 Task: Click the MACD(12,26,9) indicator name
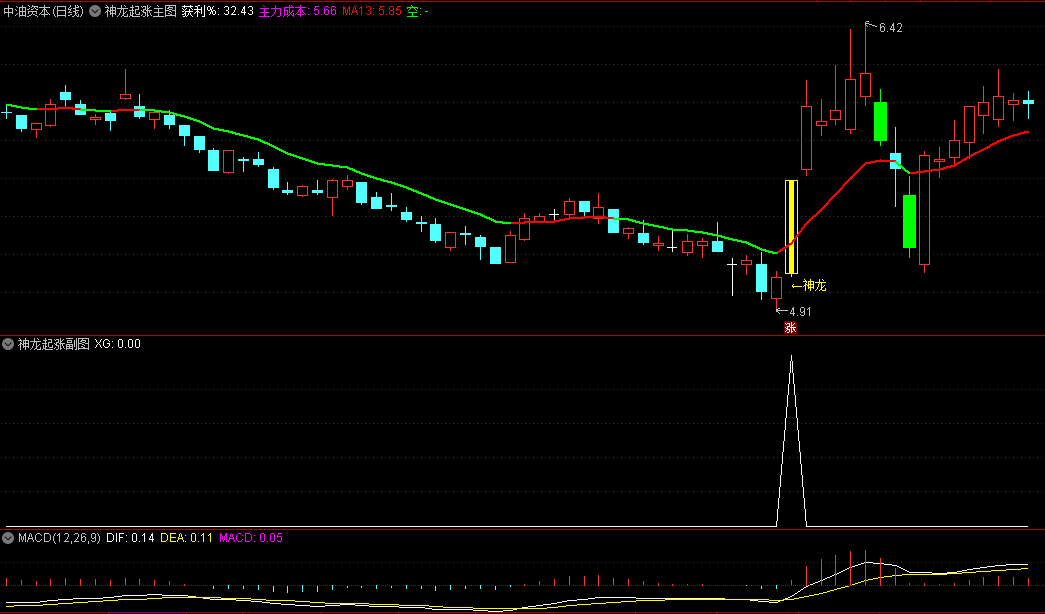pyautogui.click(x=59, y=538)
